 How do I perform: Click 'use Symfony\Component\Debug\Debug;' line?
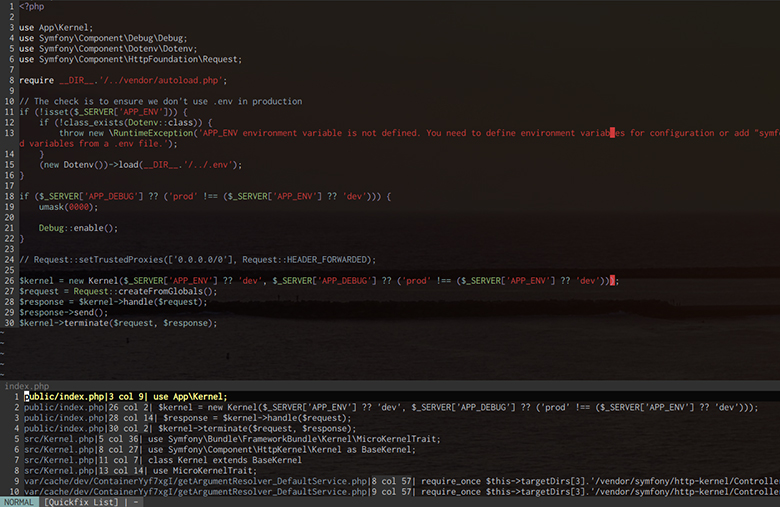[x=103, y=38]
